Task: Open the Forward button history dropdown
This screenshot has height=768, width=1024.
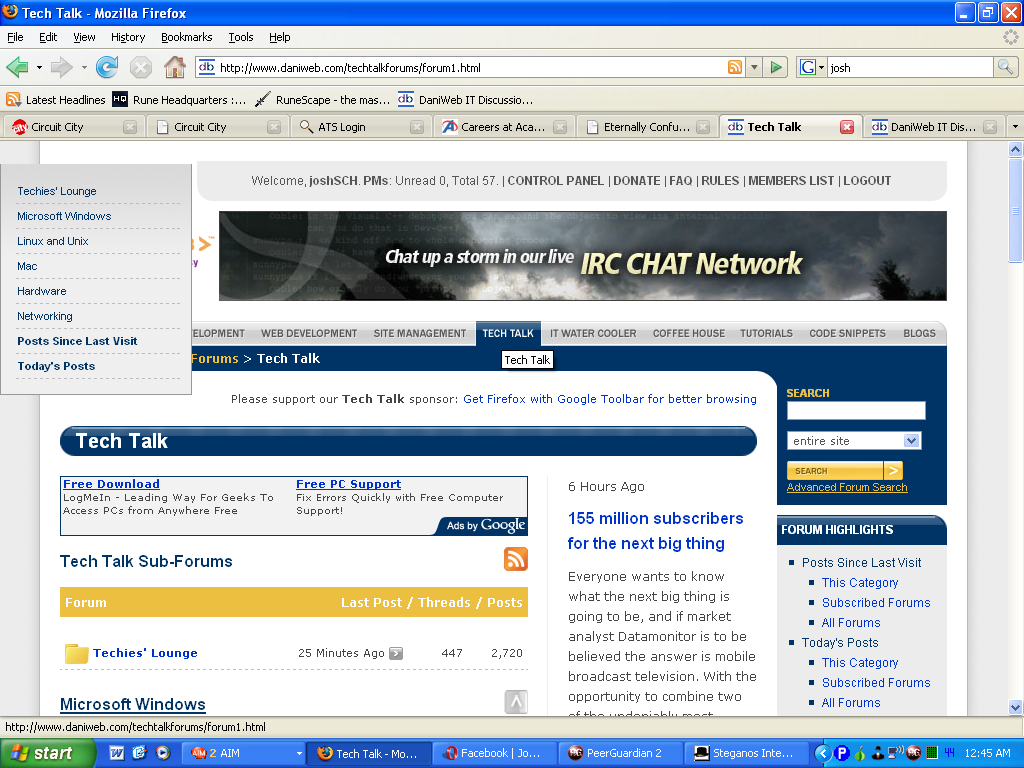Action: coord(84,67)
